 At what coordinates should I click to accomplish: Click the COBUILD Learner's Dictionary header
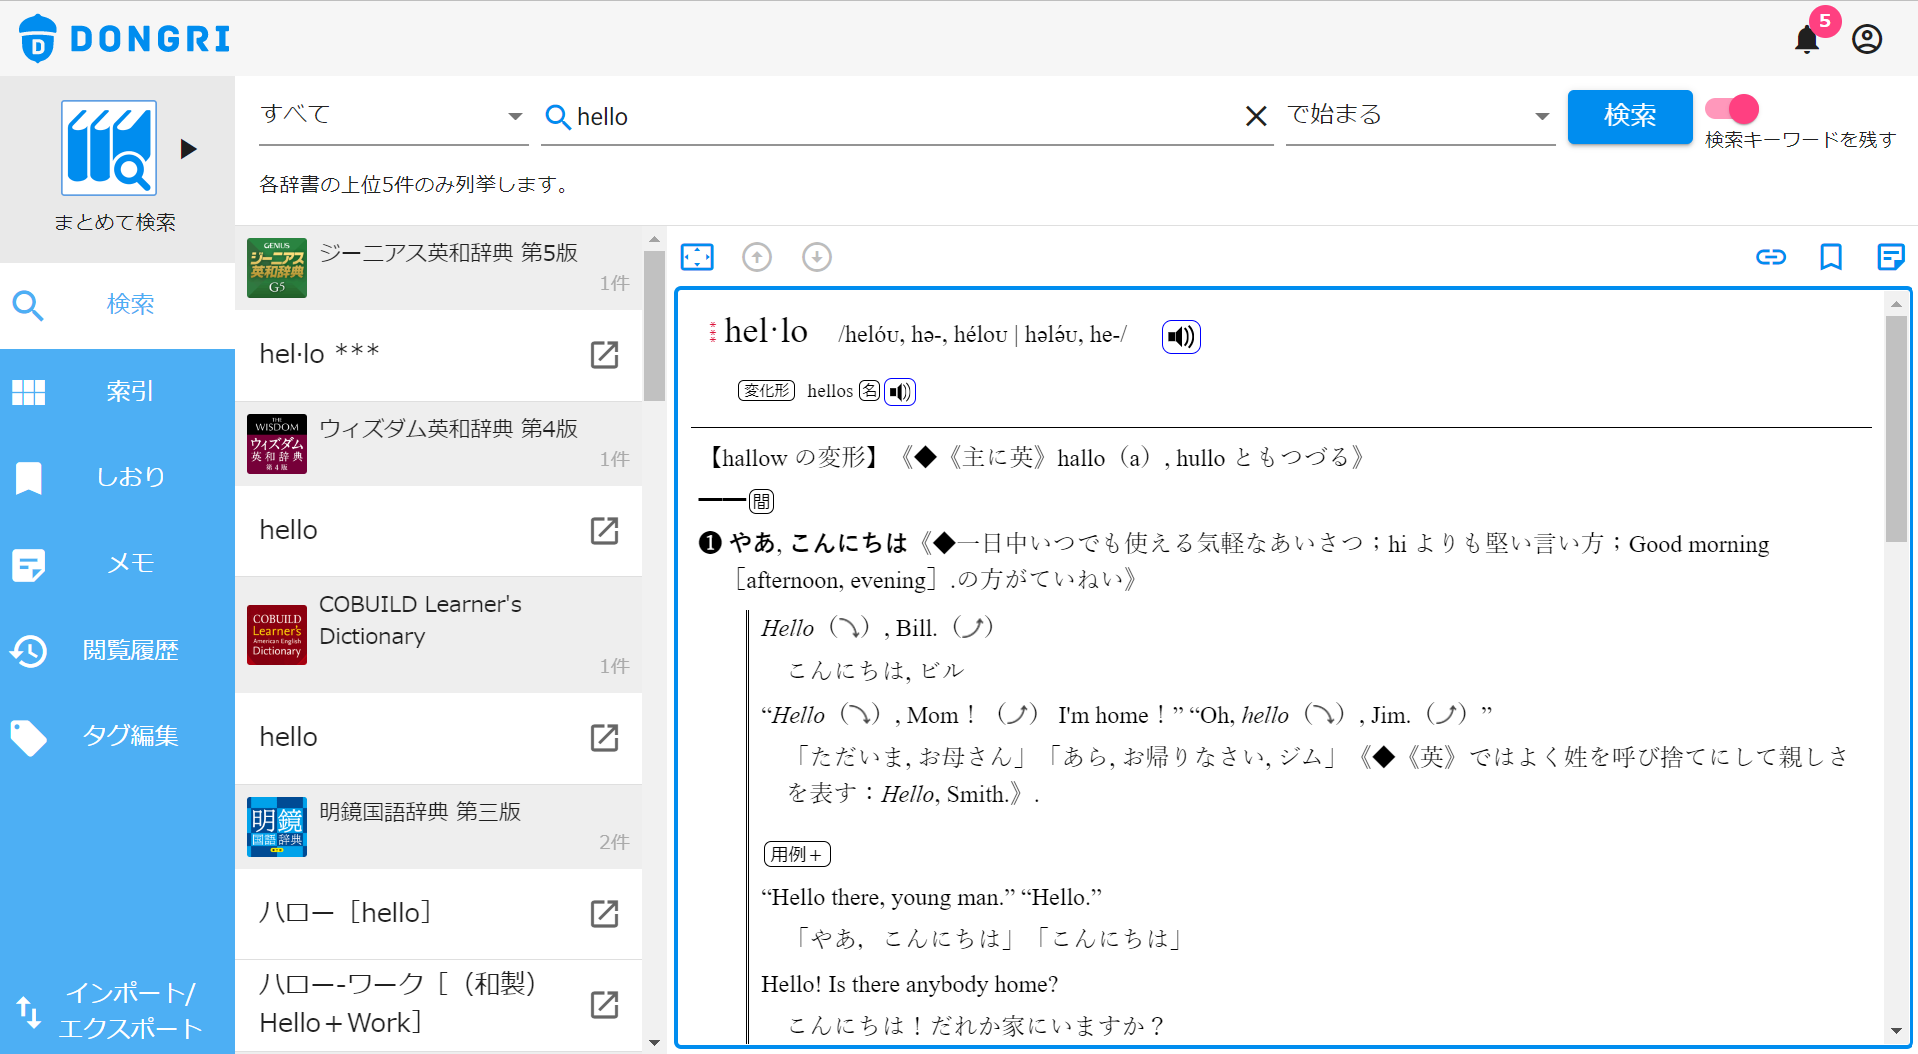pos(438,635)
